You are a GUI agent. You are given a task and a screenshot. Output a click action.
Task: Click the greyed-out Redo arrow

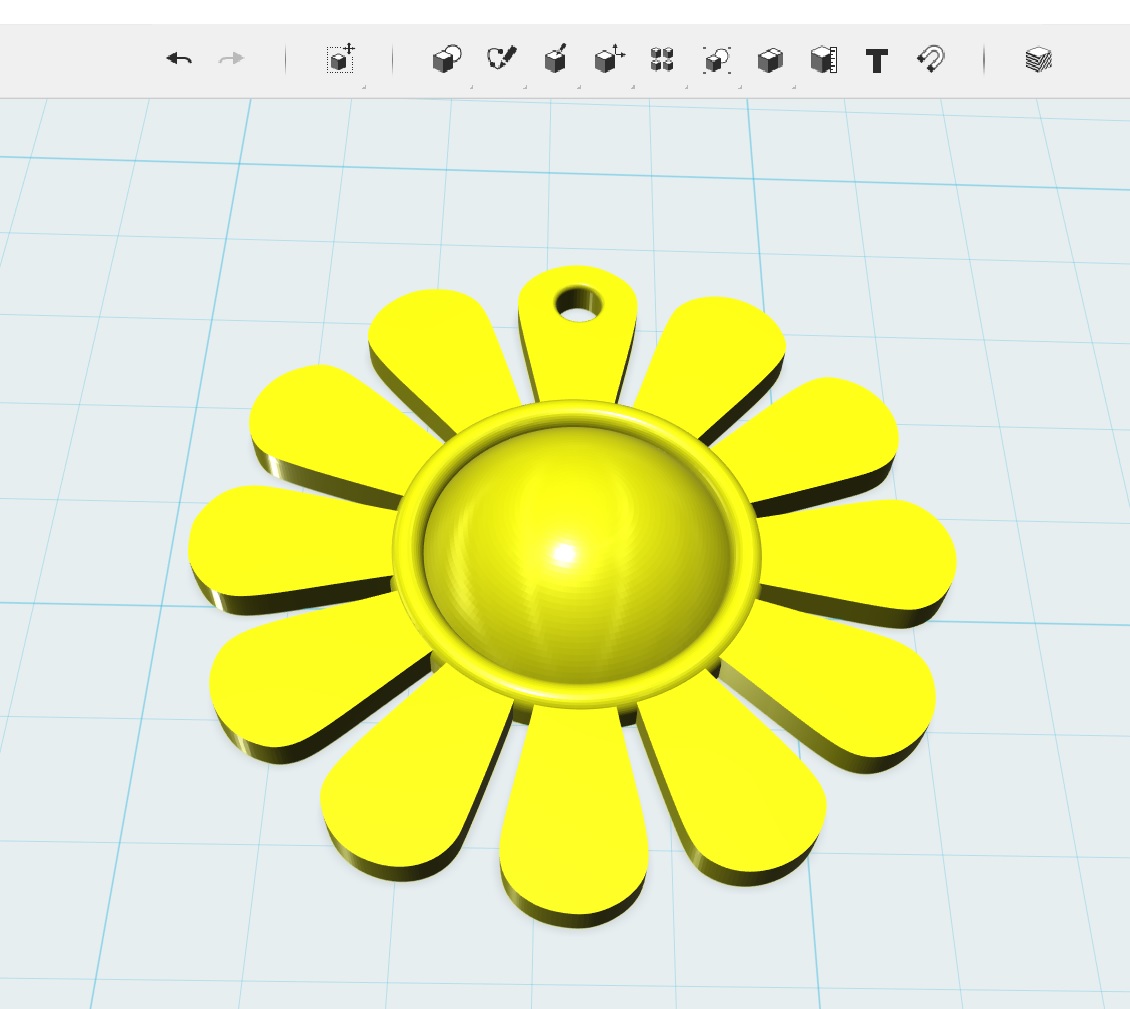point(231,58)
